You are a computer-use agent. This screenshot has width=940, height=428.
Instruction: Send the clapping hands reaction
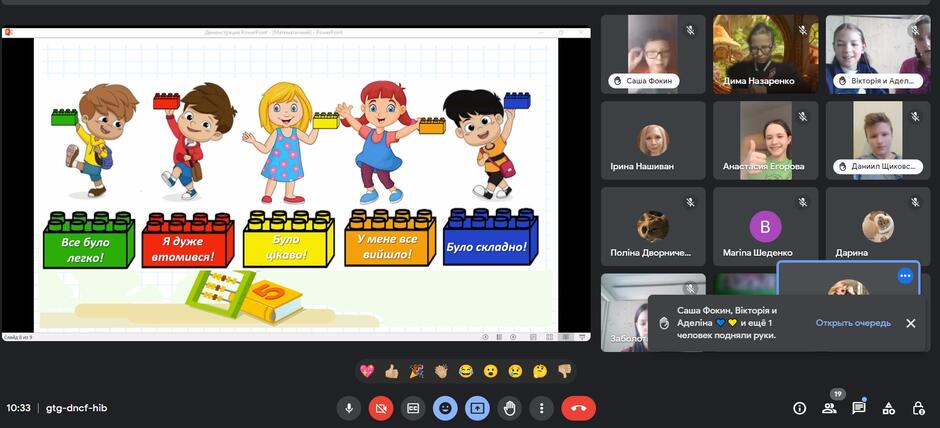(x=441, y=371)
